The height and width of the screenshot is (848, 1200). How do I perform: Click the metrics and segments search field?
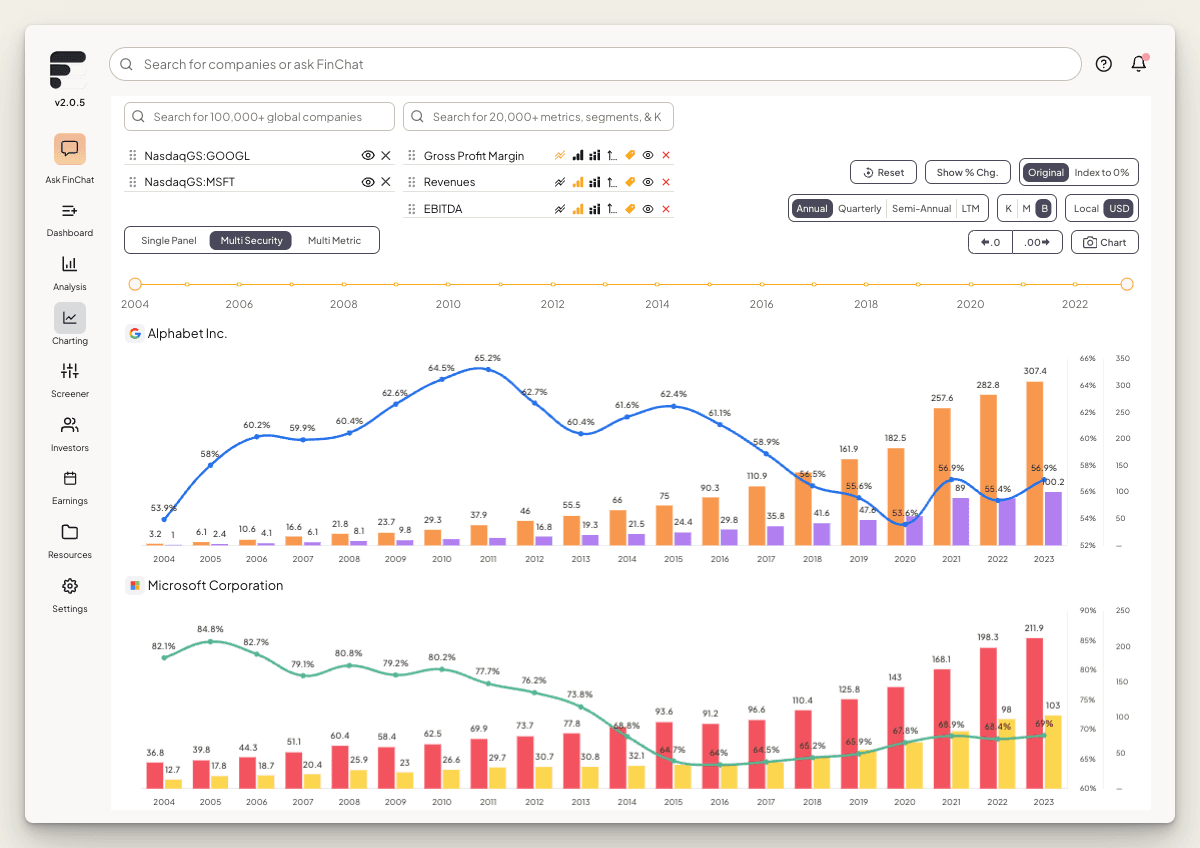[x=538, y=116]
